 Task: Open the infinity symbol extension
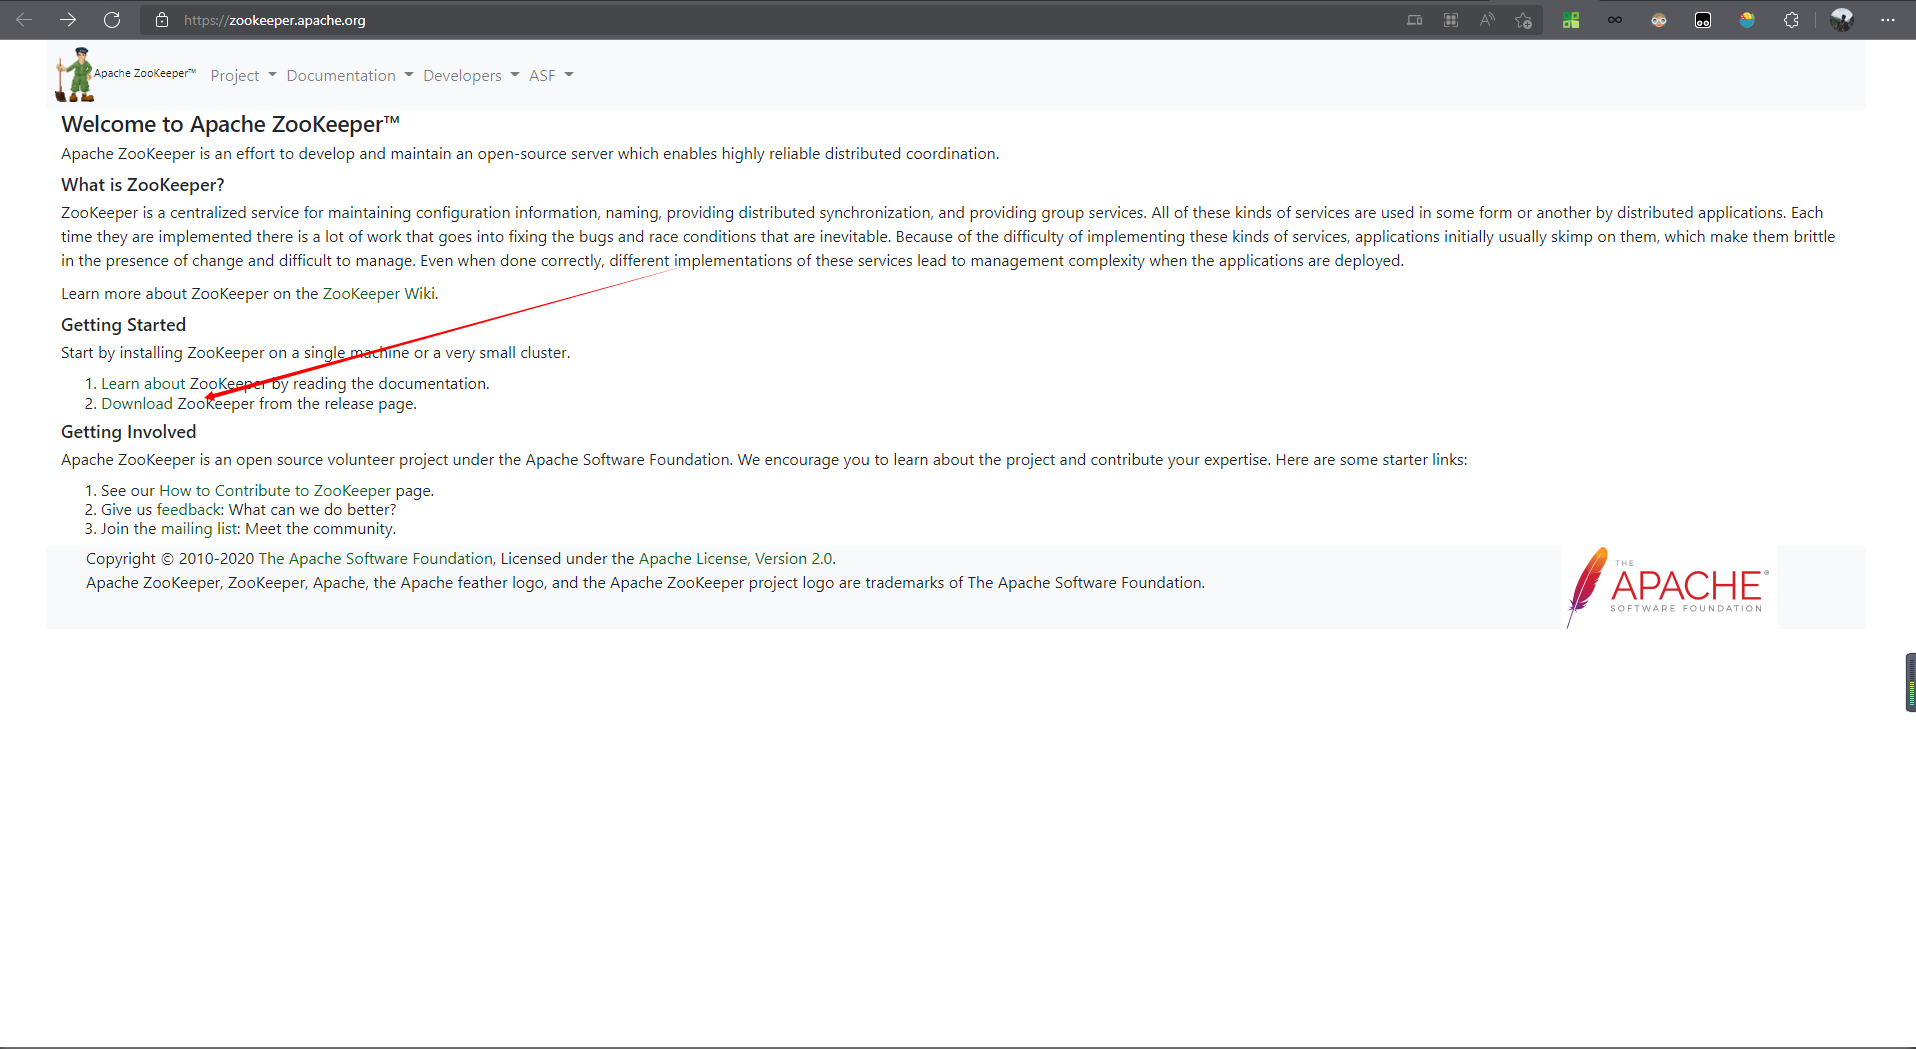1615,20
